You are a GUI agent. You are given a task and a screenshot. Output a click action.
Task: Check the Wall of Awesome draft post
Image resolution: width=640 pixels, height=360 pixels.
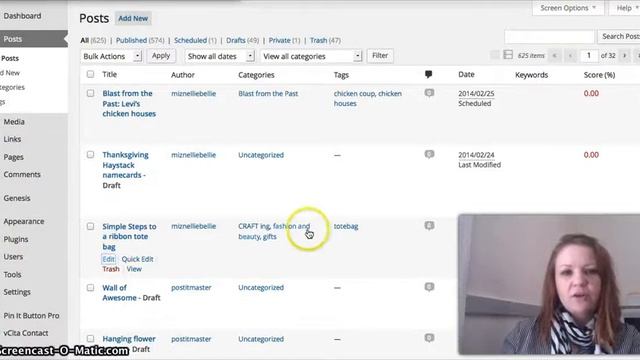click(90, 288)
